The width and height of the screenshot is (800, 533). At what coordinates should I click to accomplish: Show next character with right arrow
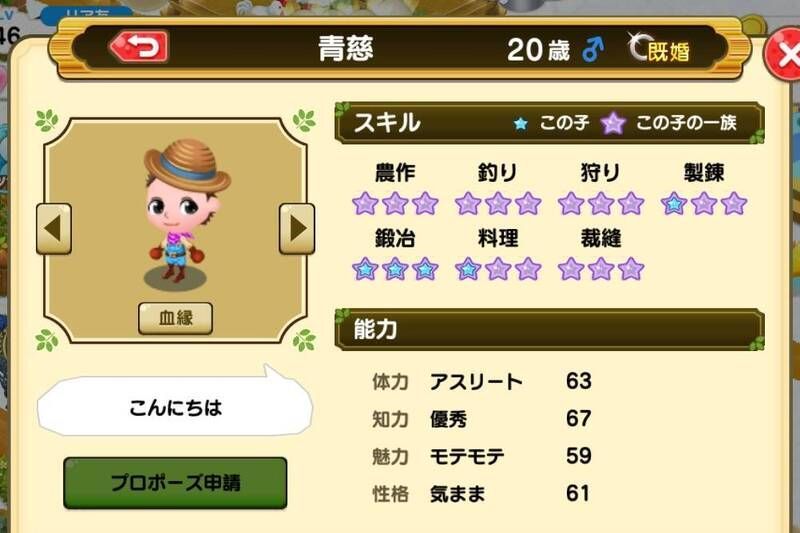coord(297,229)
